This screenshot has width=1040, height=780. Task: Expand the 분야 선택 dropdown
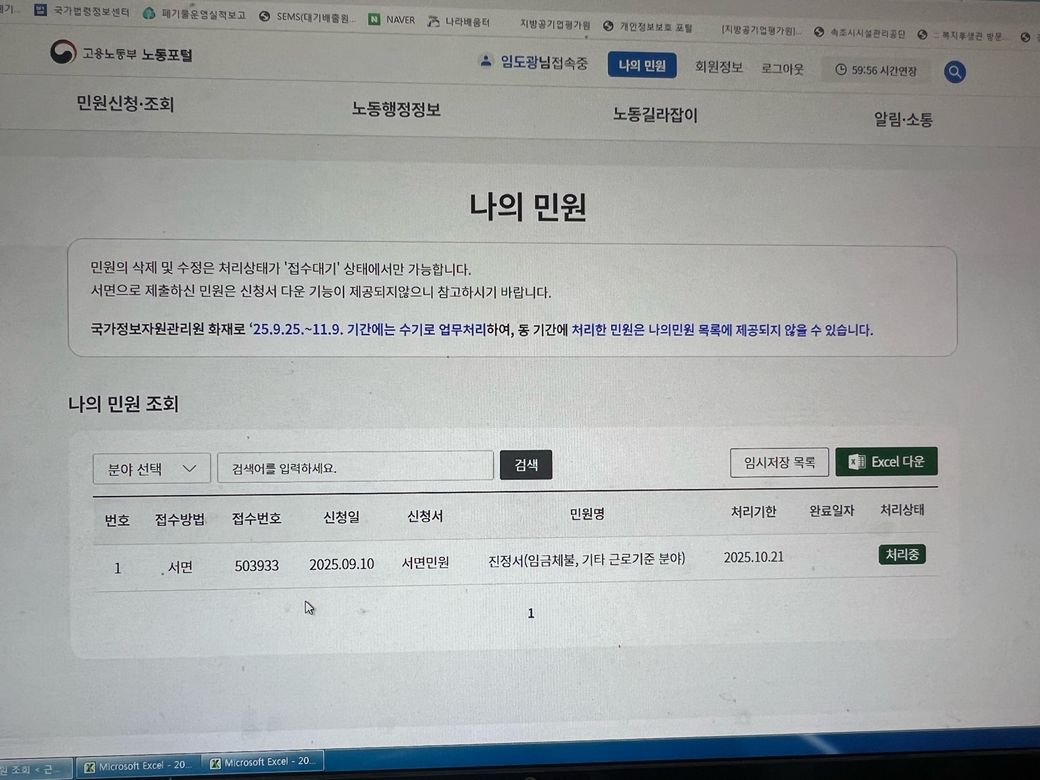point(151,469)
